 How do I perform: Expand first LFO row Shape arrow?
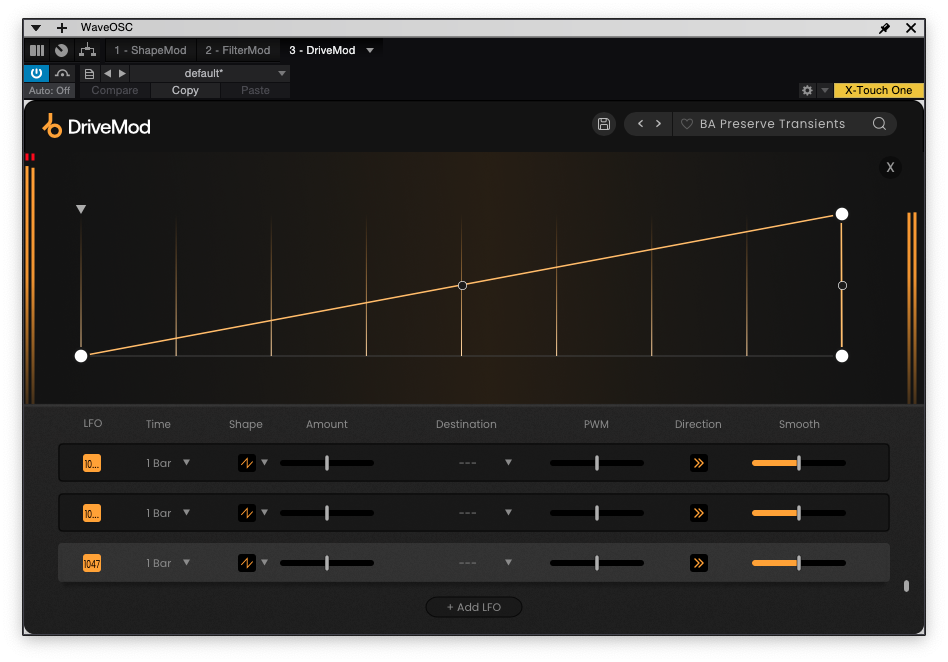(264, 462)
